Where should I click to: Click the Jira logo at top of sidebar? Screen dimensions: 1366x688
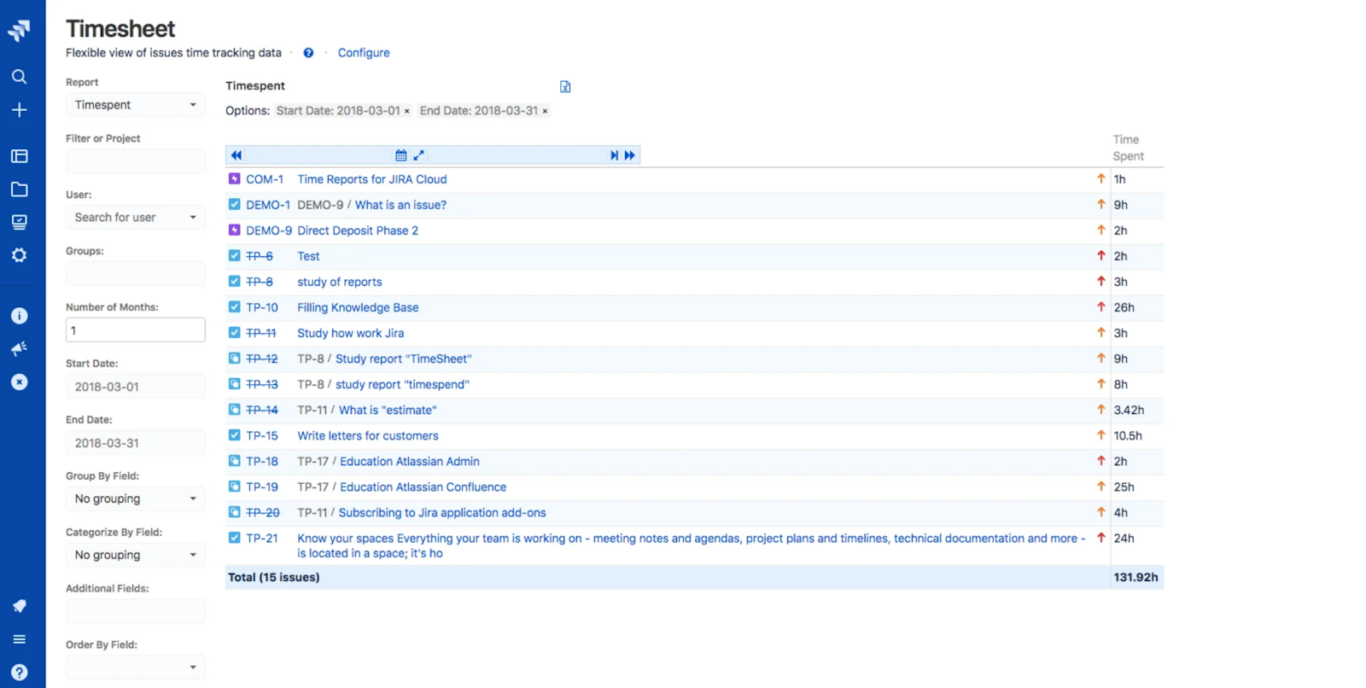(19, 29)
